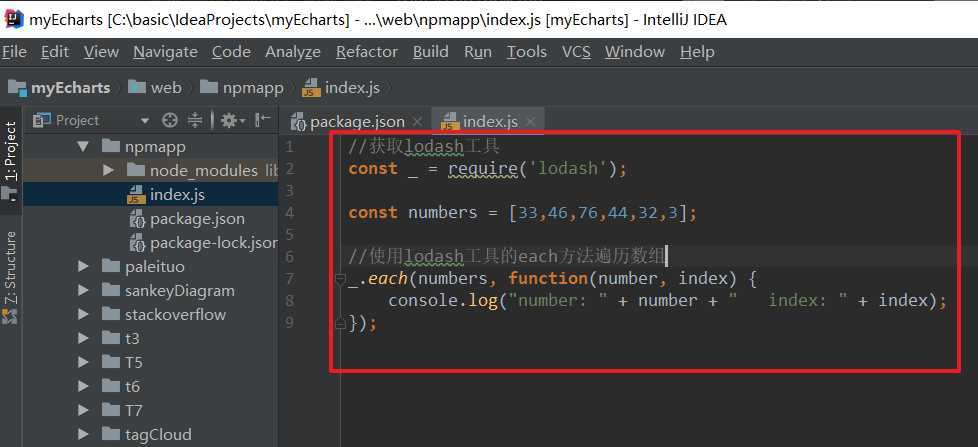
Task: Open the VCS menu
Action: point(576,52)
